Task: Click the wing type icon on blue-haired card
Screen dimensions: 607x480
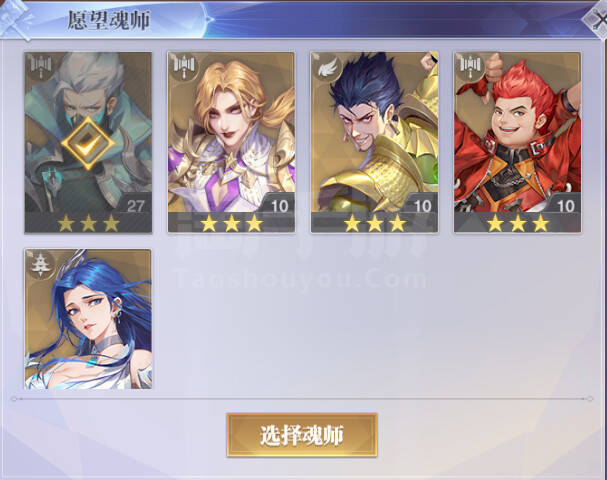Action: [x=328, y=67]
